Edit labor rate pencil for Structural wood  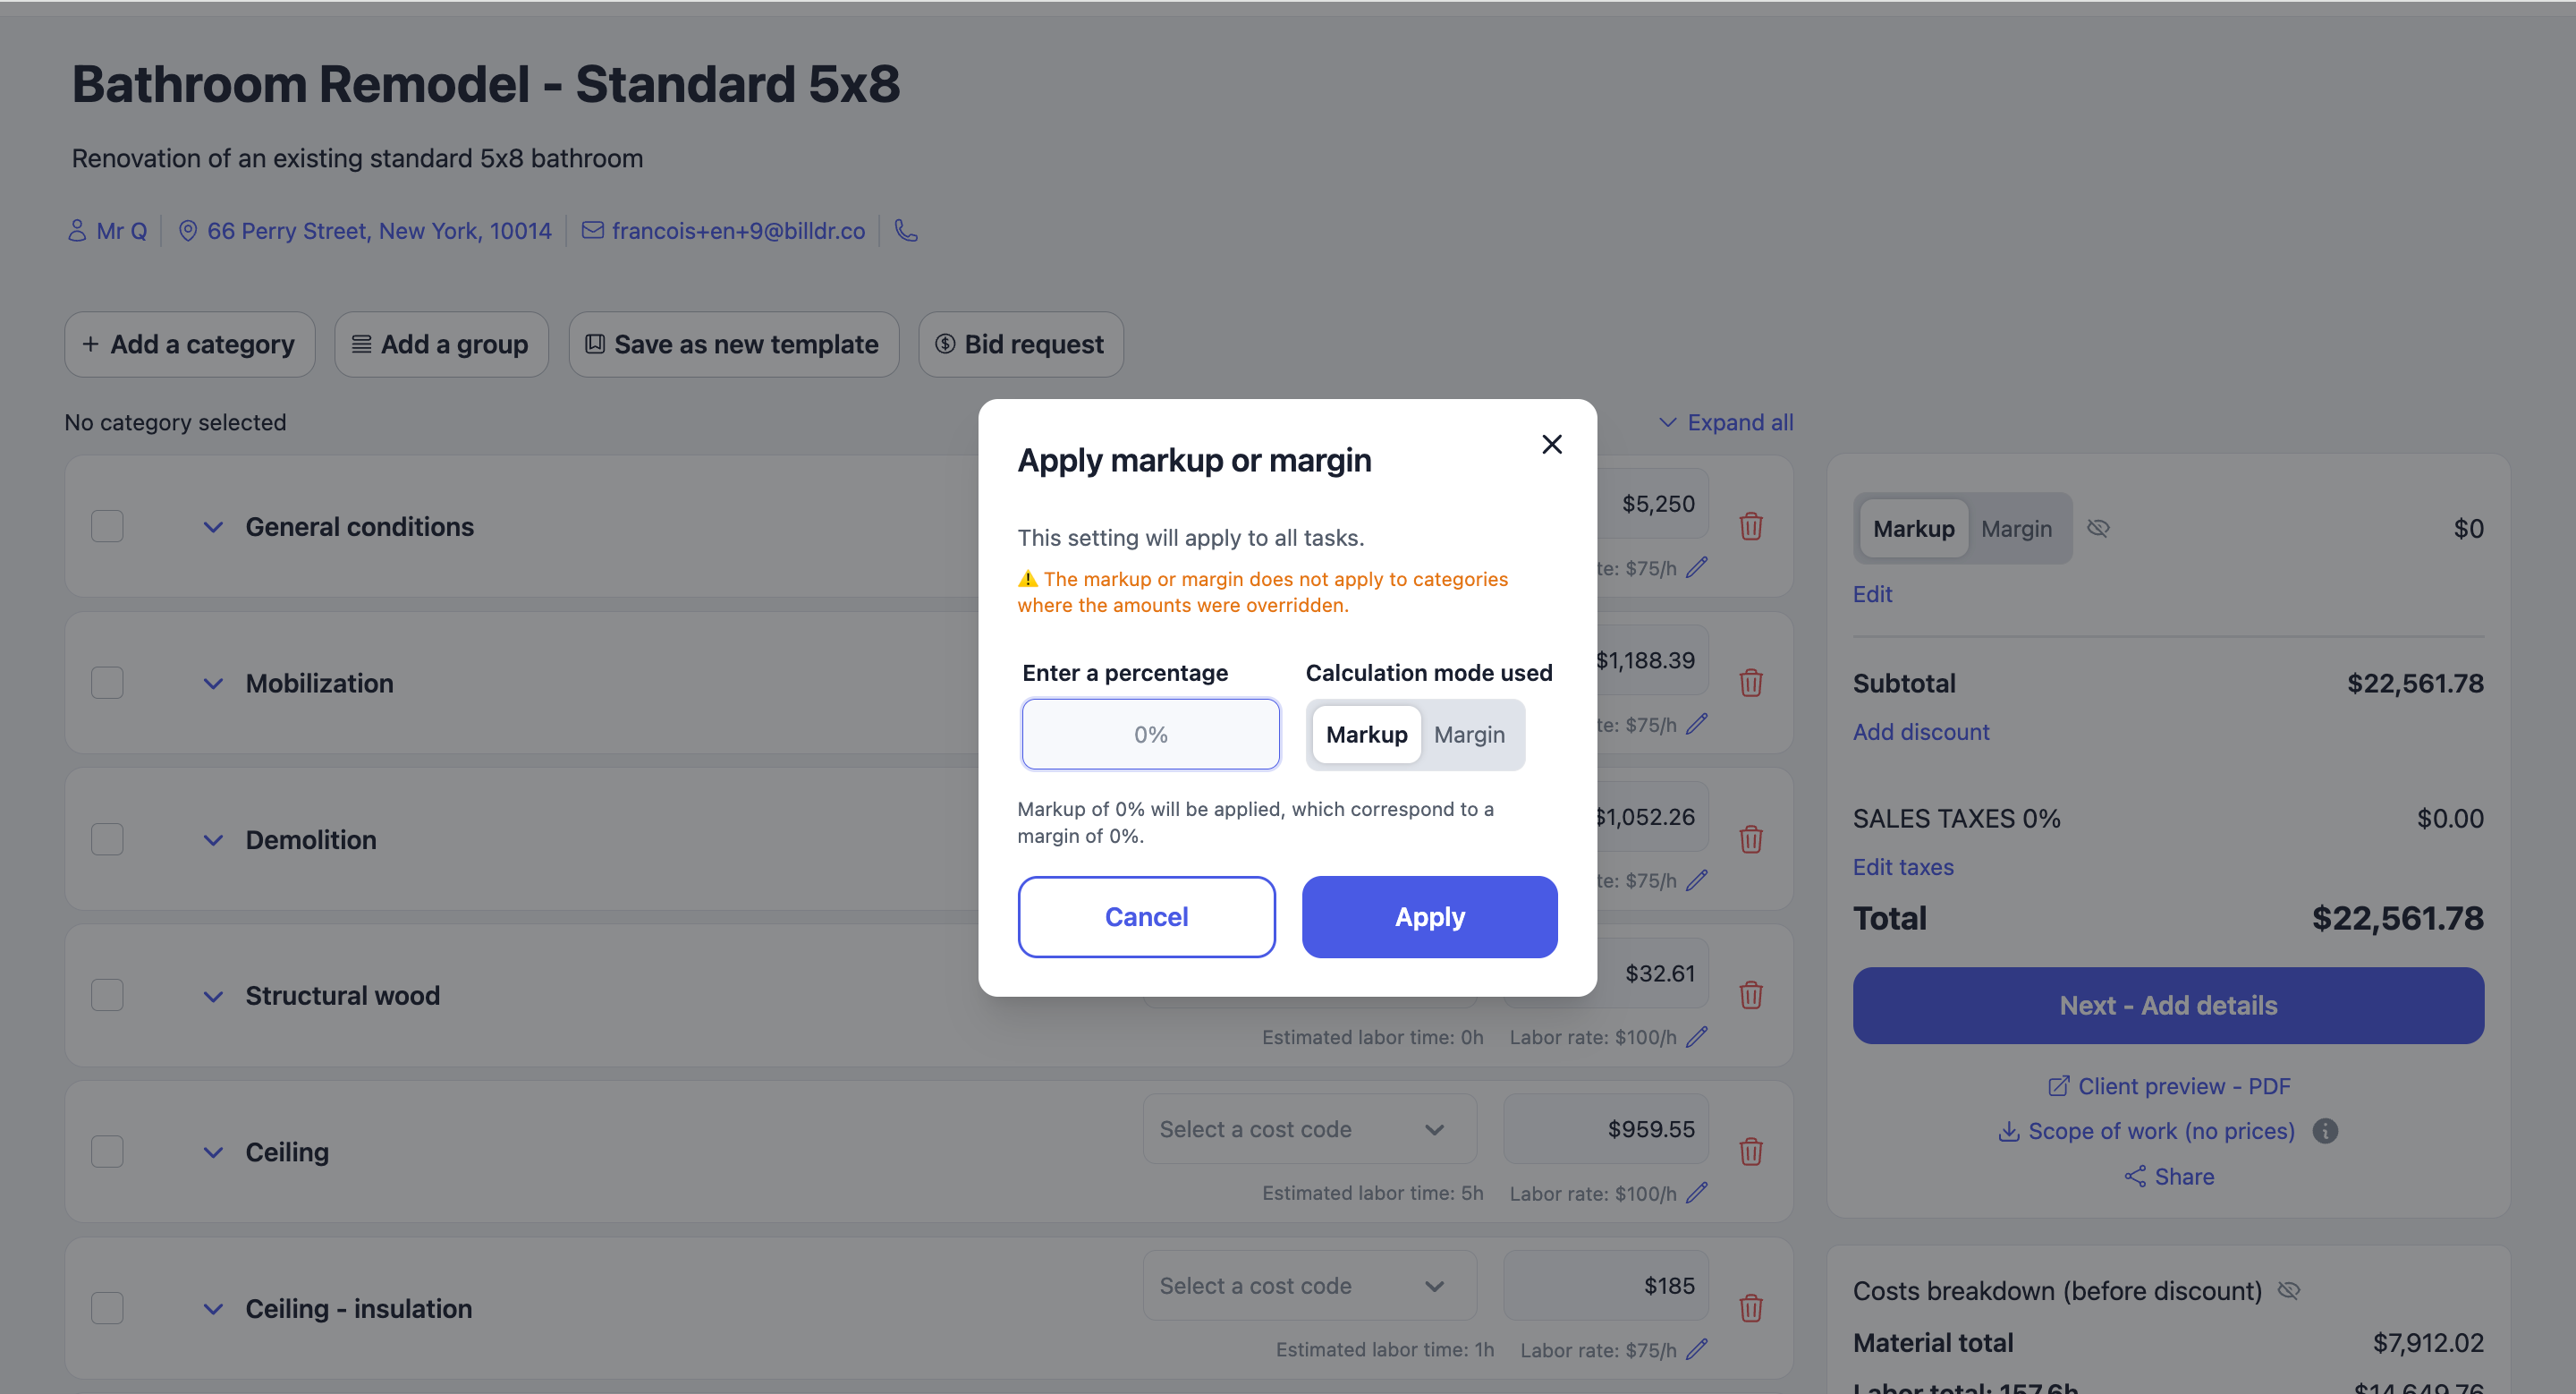pyautogui.click(x=1697, y=1037)
